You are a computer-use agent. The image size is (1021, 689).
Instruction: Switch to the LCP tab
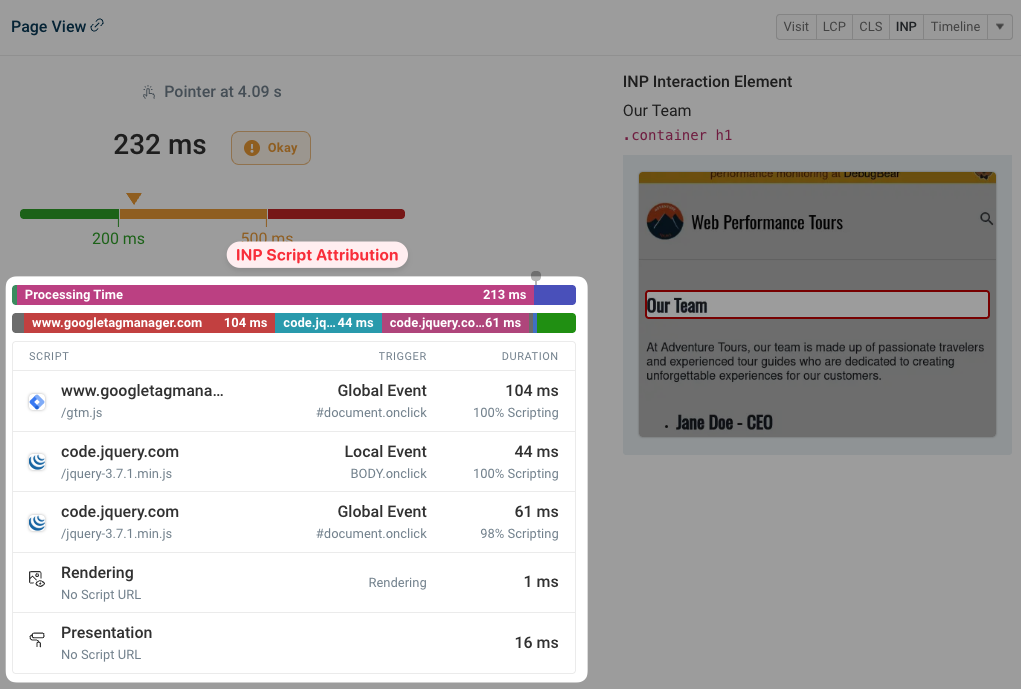coord(834,27)
